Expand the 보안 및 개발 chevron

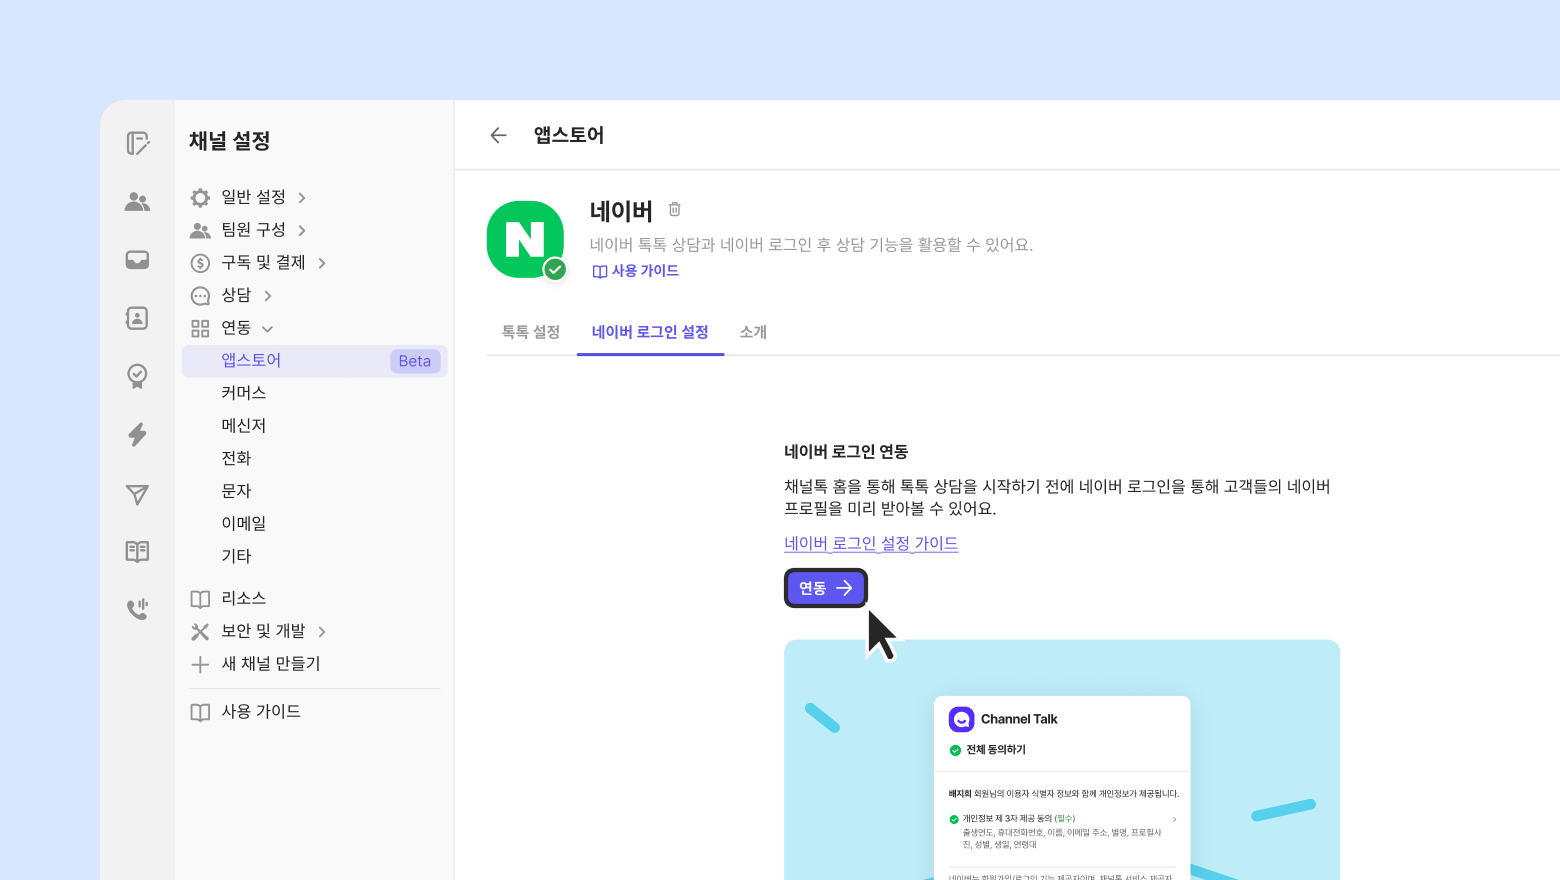click(322, 631)
